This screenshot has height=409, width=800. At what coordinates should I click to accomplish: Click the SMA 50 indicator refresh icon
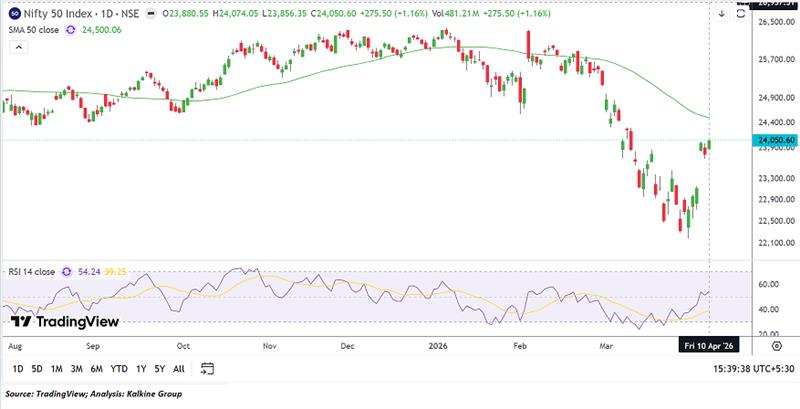pos(71,30)
